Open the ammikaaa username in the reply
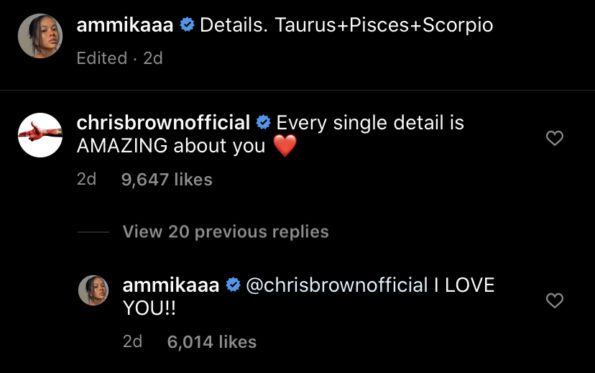The width and height of the screenshot is (595, 373). (x=171, y=285)
